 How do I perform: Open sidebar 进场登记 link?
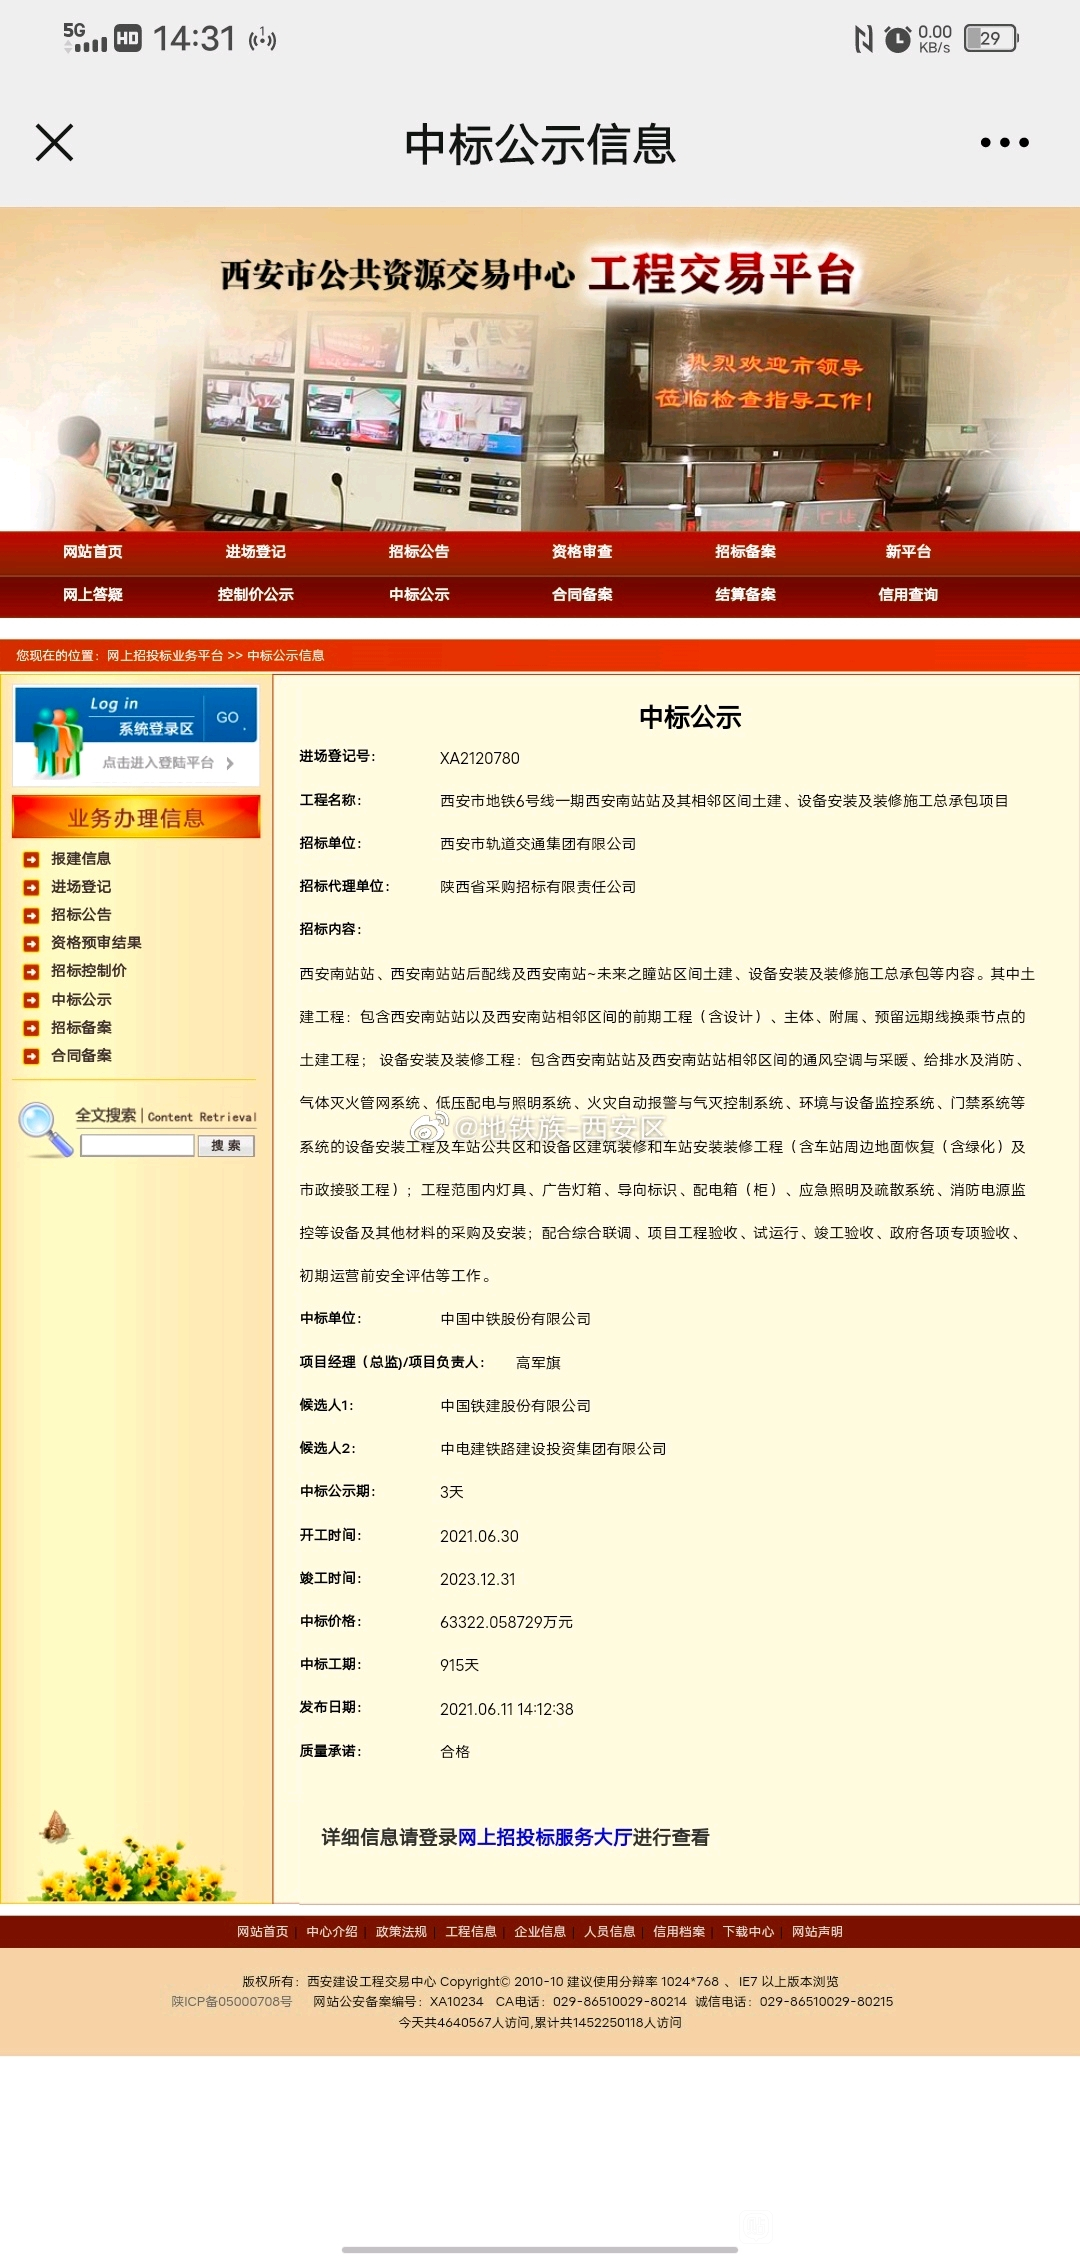[x=81, y=887]
